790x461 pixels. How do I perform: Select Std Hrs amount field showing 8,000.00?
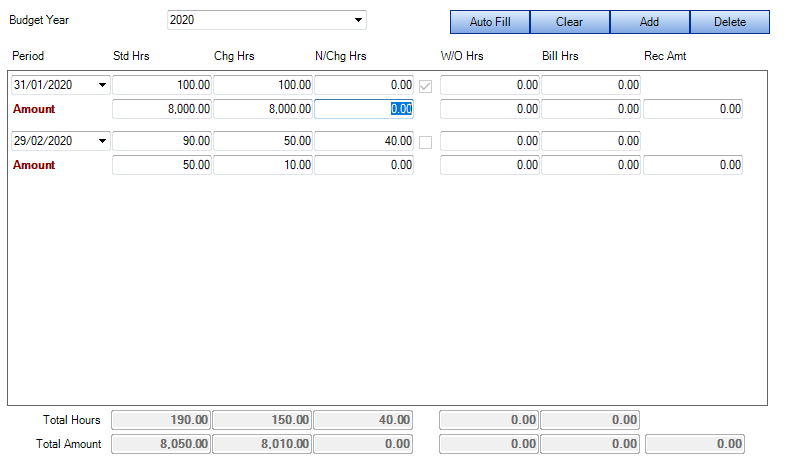(x=162, y=109)
